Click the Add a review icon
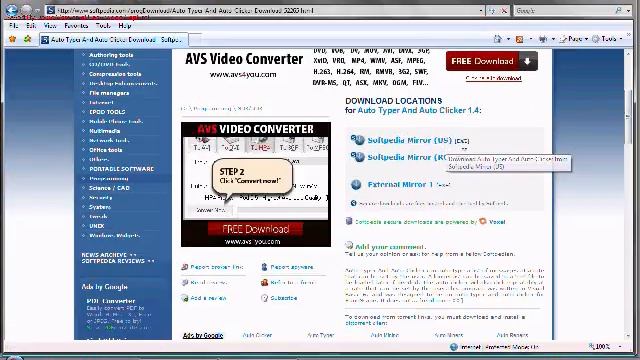The height and width of the screenshot is (360, 640). [x=184, y=298]
